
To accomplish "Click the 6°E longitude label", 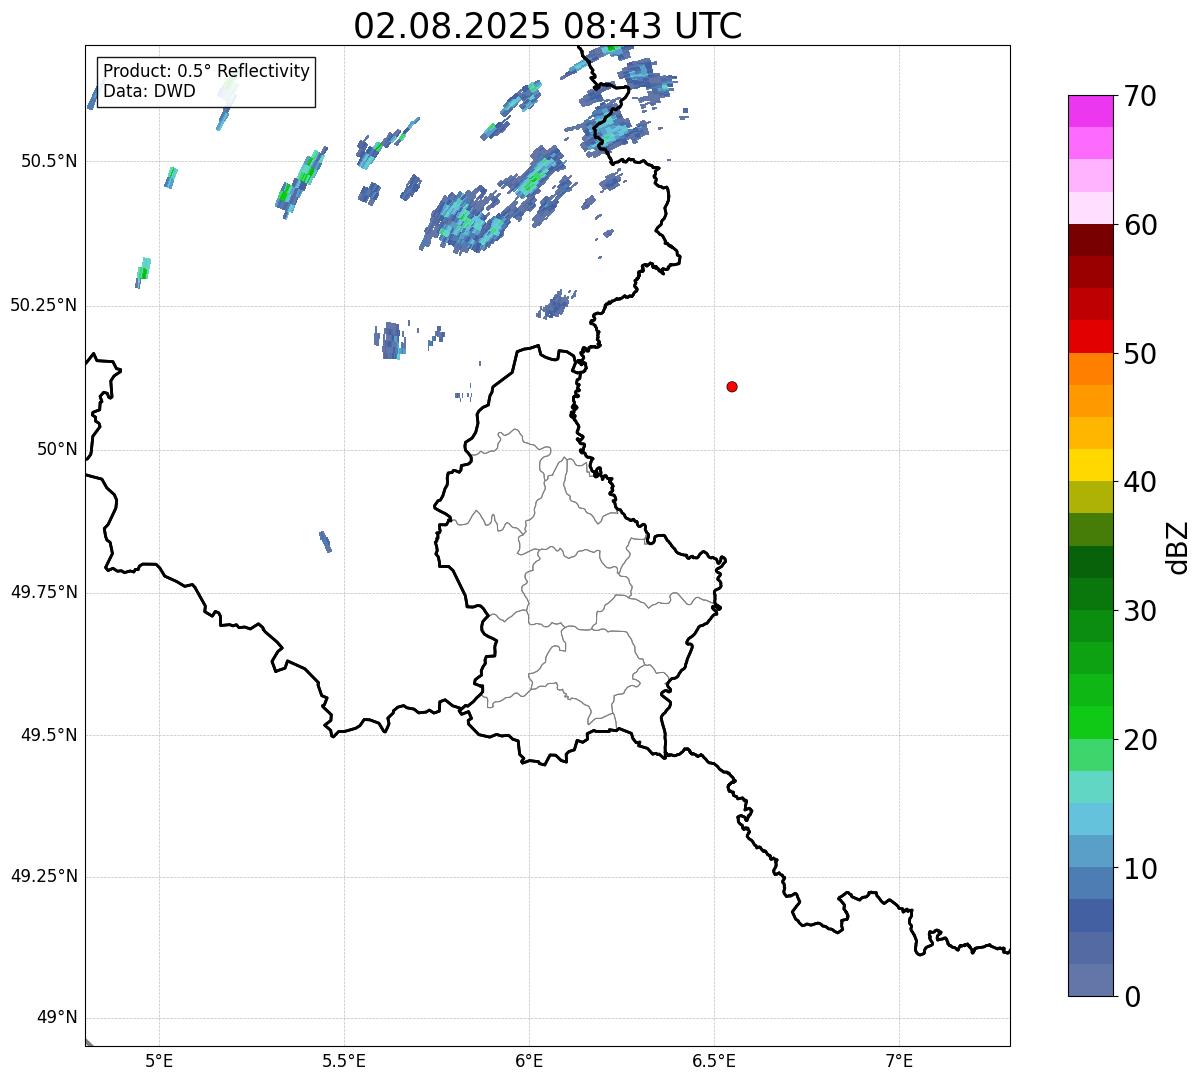I will click(x=529, y=1060).
